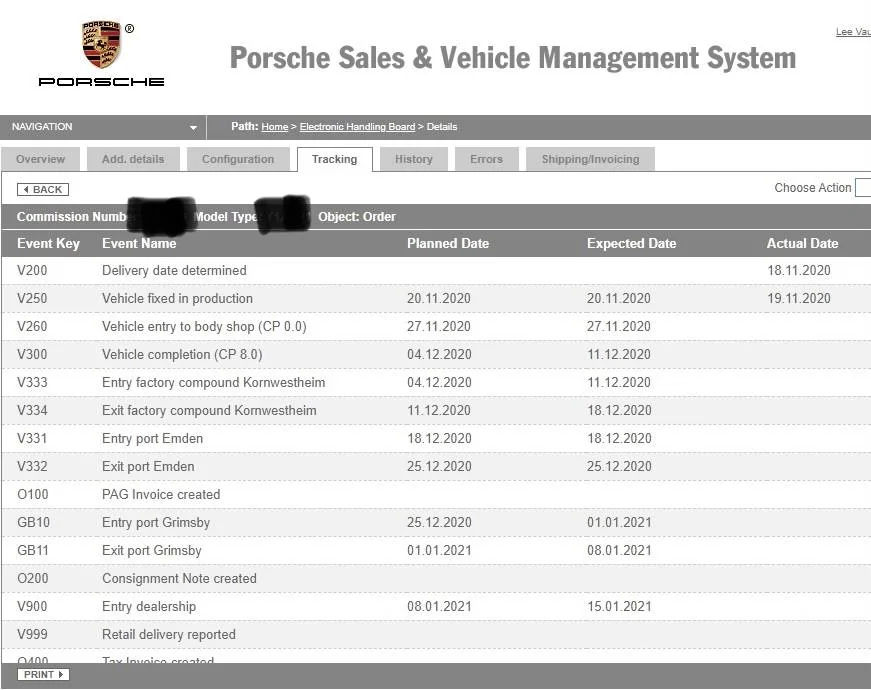
Task: Click the Porsche crest logo
Action: pyautogui.click(x=102, y=45)
